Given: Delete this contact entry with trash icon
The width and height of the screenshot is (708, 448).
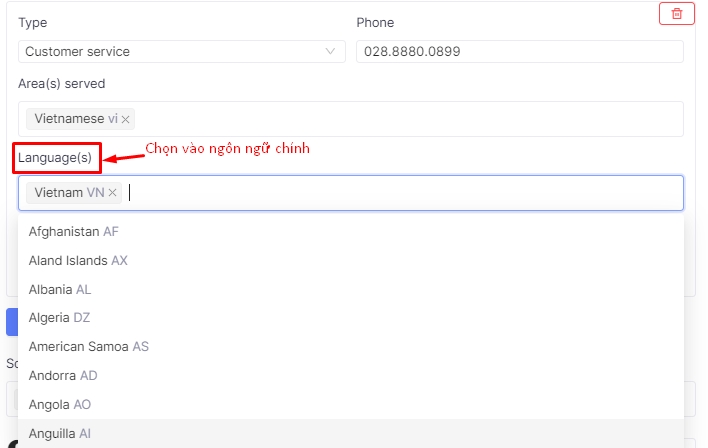Looking at the screenshot, I should (676, 14).
